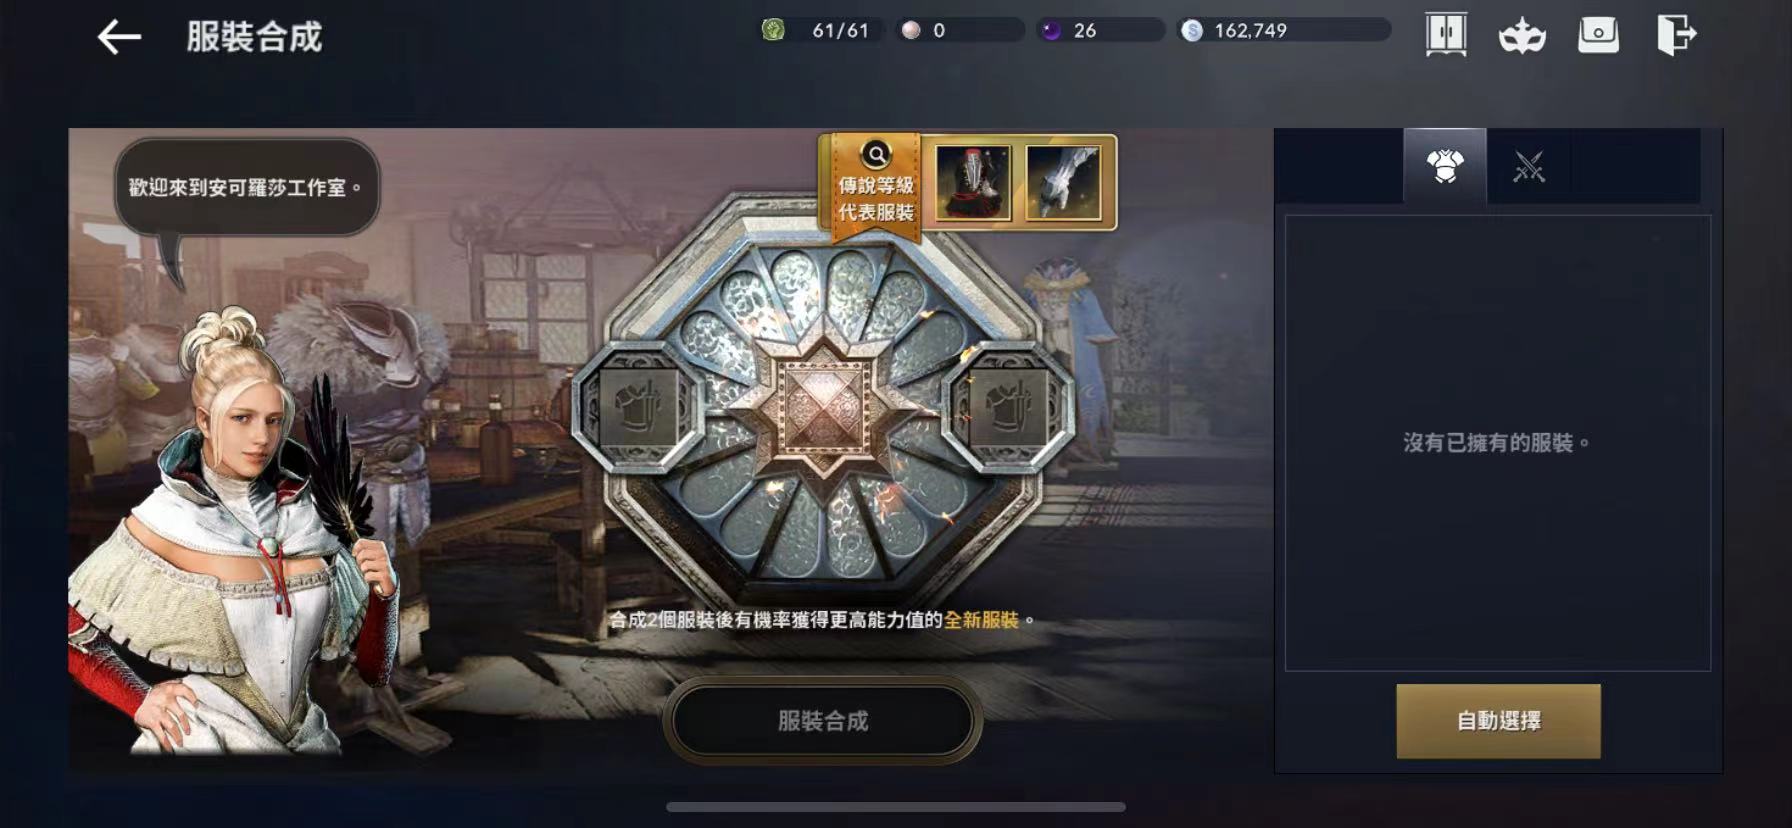Tap the black pearl currency icon
The image size is (1792, 828).
[1051, 30]
